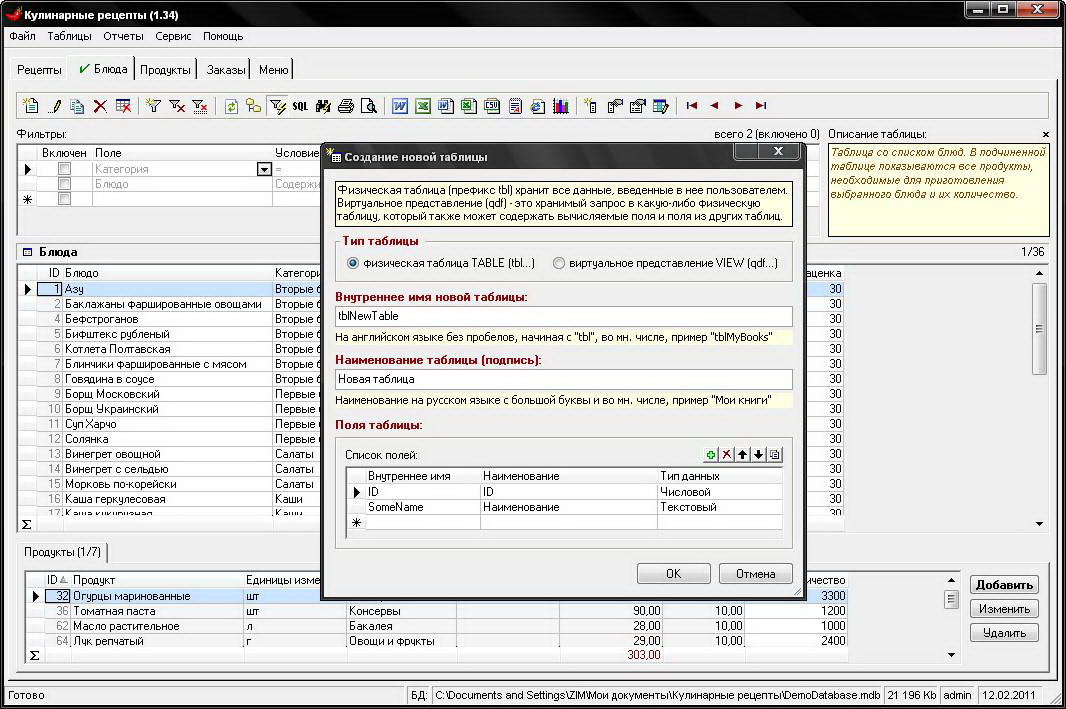Choose the virtual view VIEW (qdf...) option
The width and height of the screenshot is (1066, 709).
pos(559,263)
